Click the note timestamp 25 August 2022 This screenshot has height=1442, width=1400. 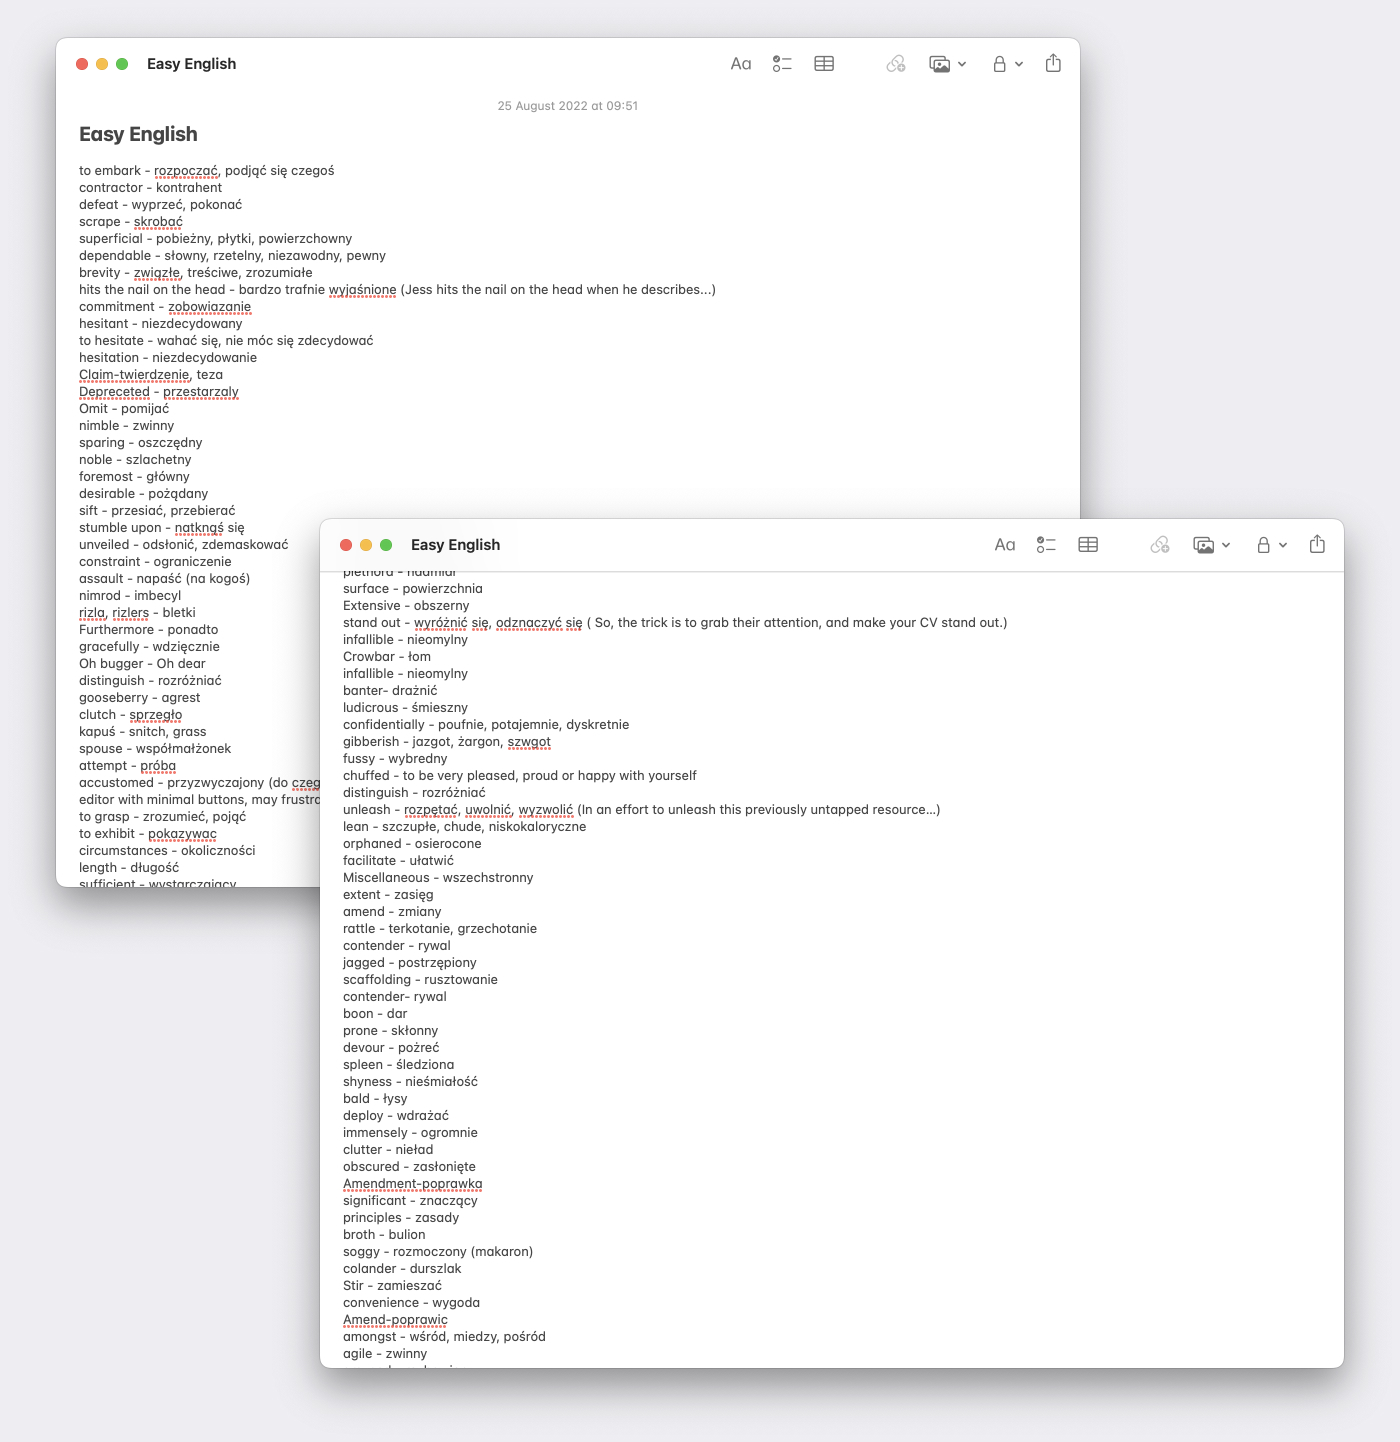[569, 105]
